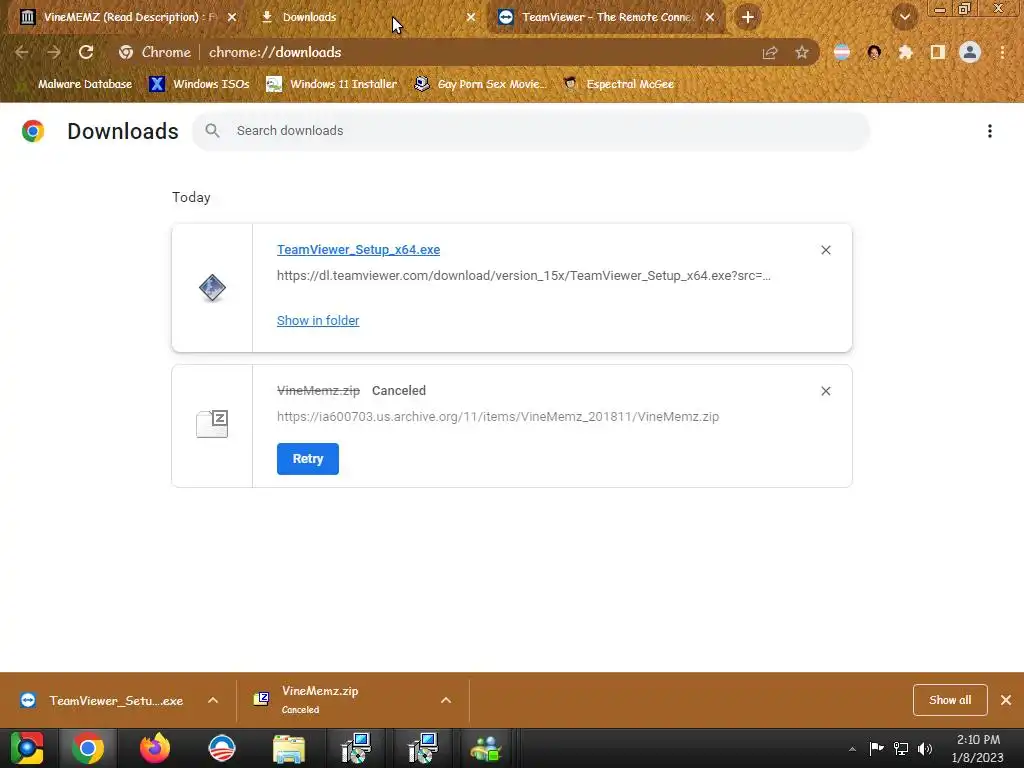The height and width of the screenshot is (768, 1024).
Task: Open the Messenger people taskbar icon
Action: (487, 748)
